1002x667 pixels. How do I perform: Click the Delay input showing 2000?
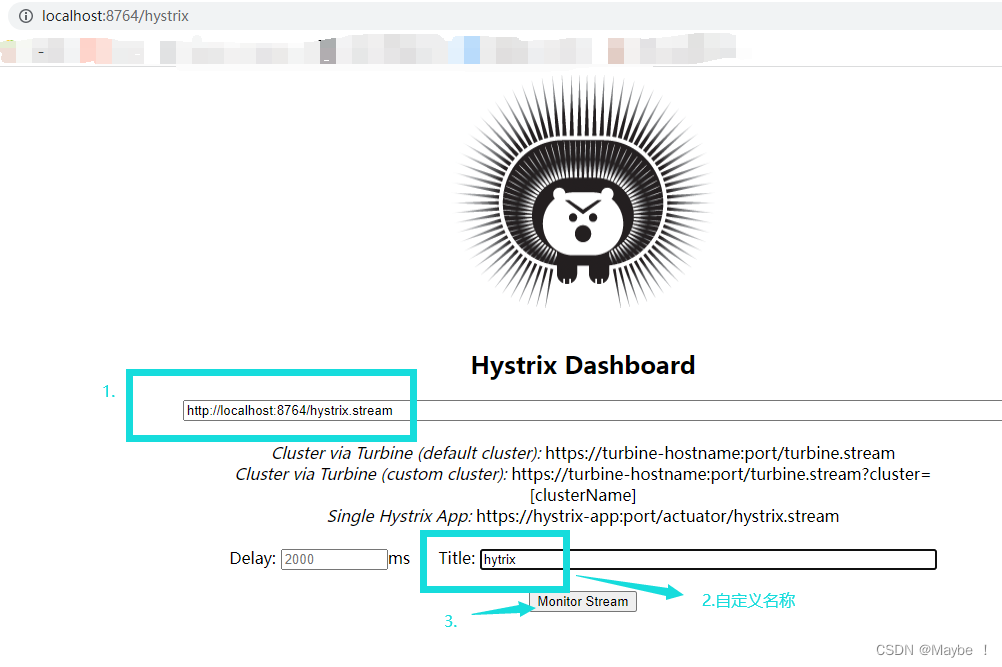pyautogui.click(x=334, y=559)
